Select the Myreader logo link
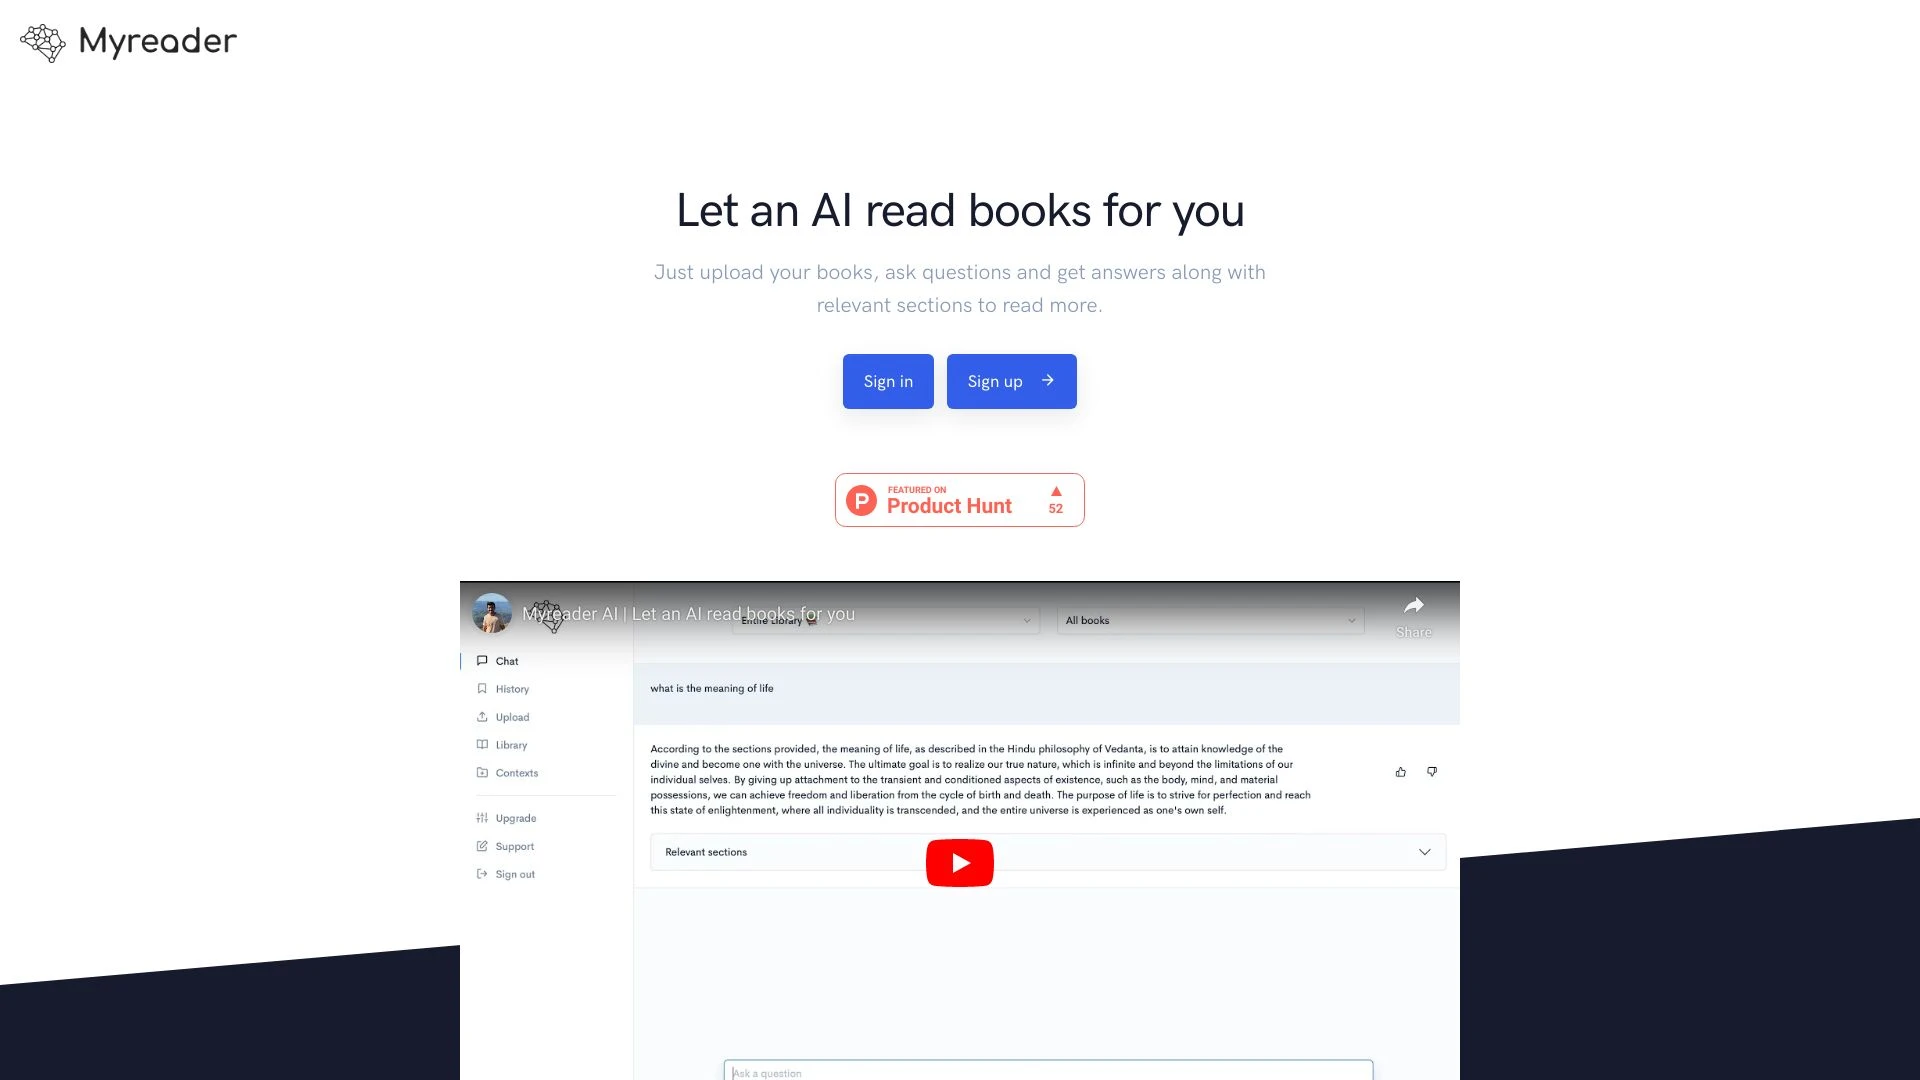Viewport: 1920px width, 1080px height. coord(128,41)
